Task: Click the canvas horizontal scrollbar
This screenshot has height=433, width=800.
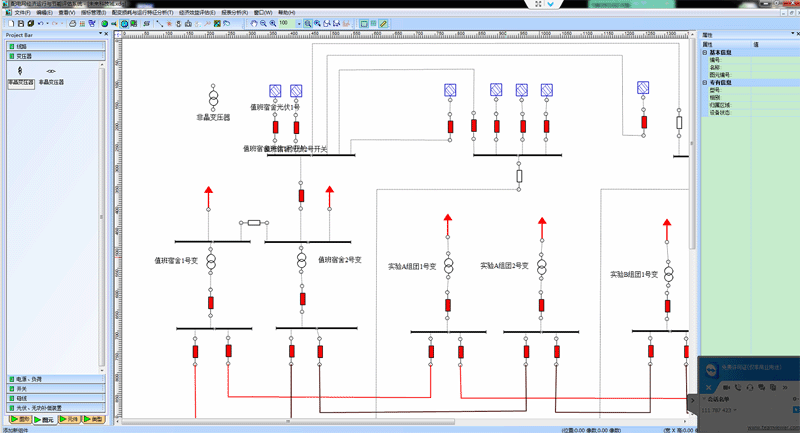Action: click(400, 423)
